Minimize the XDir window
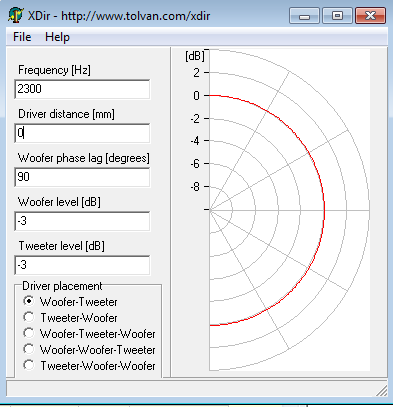 tap(304, 16)
